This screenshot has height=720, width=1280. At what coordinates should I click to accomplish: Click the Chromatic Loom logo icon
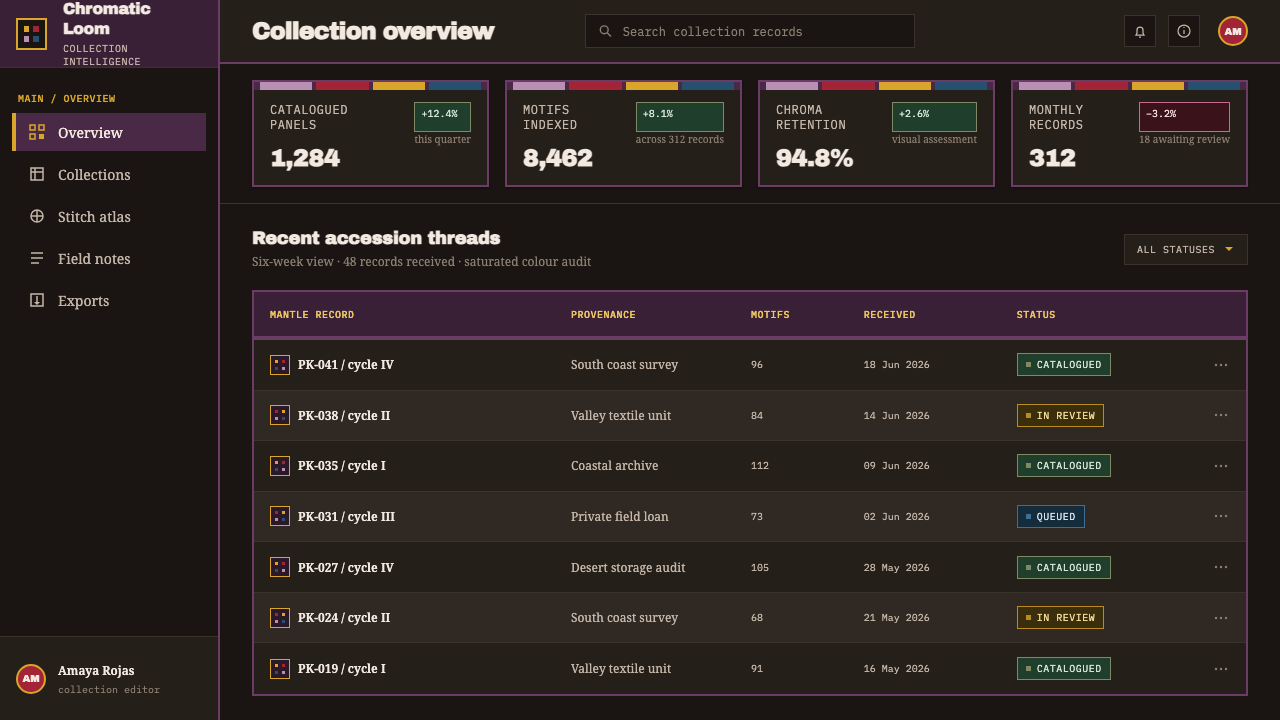pyautogui.click(x=31, y=34)
